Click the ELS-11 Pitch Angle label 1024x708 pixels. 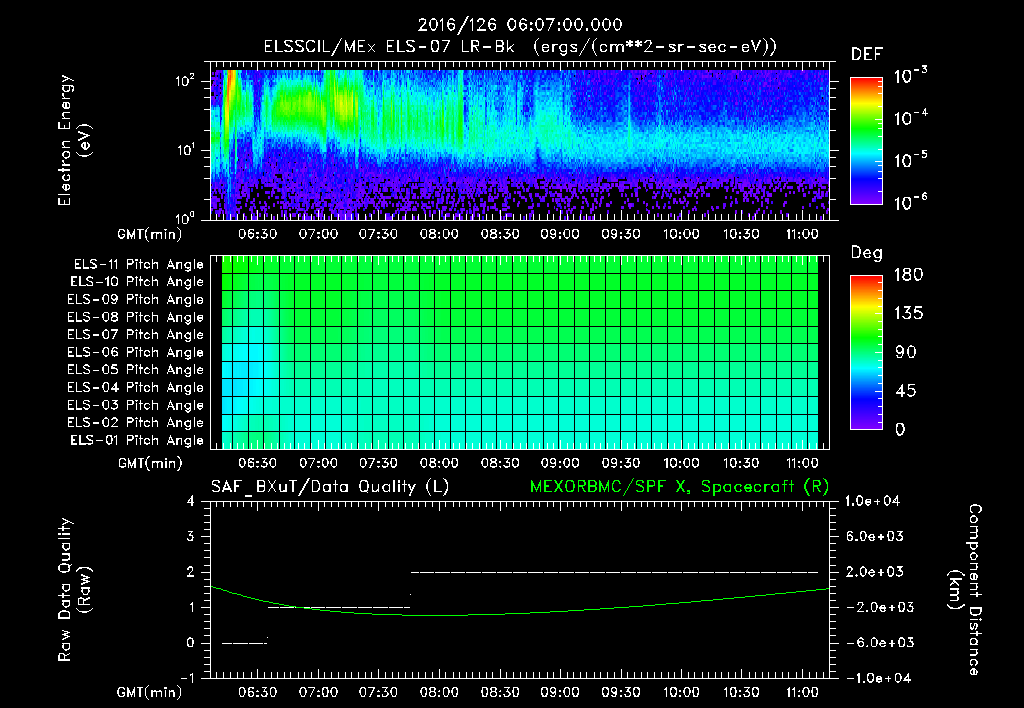pos(138,265)
